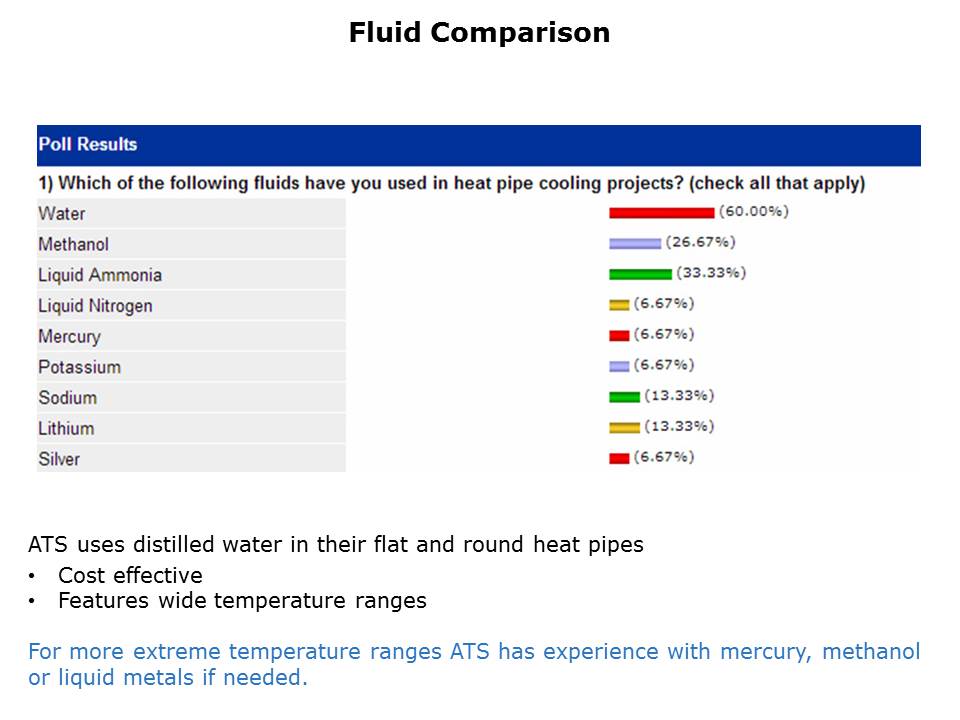This screenshot has height=720, width=960.
Task: Click the yellow Liquid Nitrogen bar
Action: [x=619, y=305]
